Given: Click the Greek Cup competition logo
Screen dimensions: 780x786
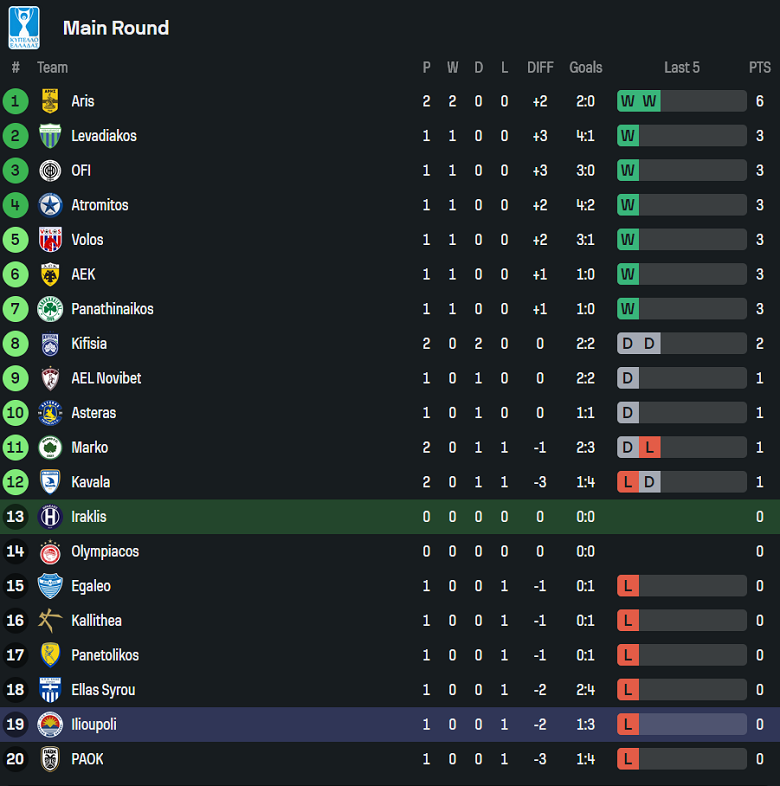Looking at the screenshot, I should 24,27.
